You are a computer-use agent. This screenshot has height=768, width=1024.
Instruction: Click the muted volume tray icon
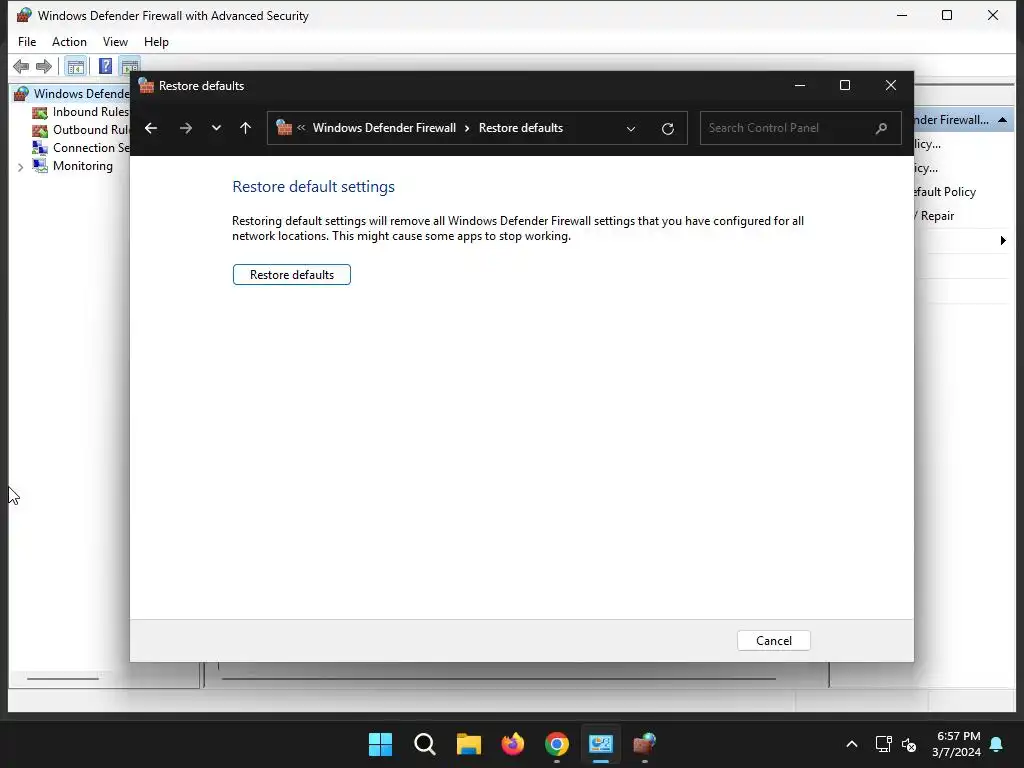pos(909,744)
